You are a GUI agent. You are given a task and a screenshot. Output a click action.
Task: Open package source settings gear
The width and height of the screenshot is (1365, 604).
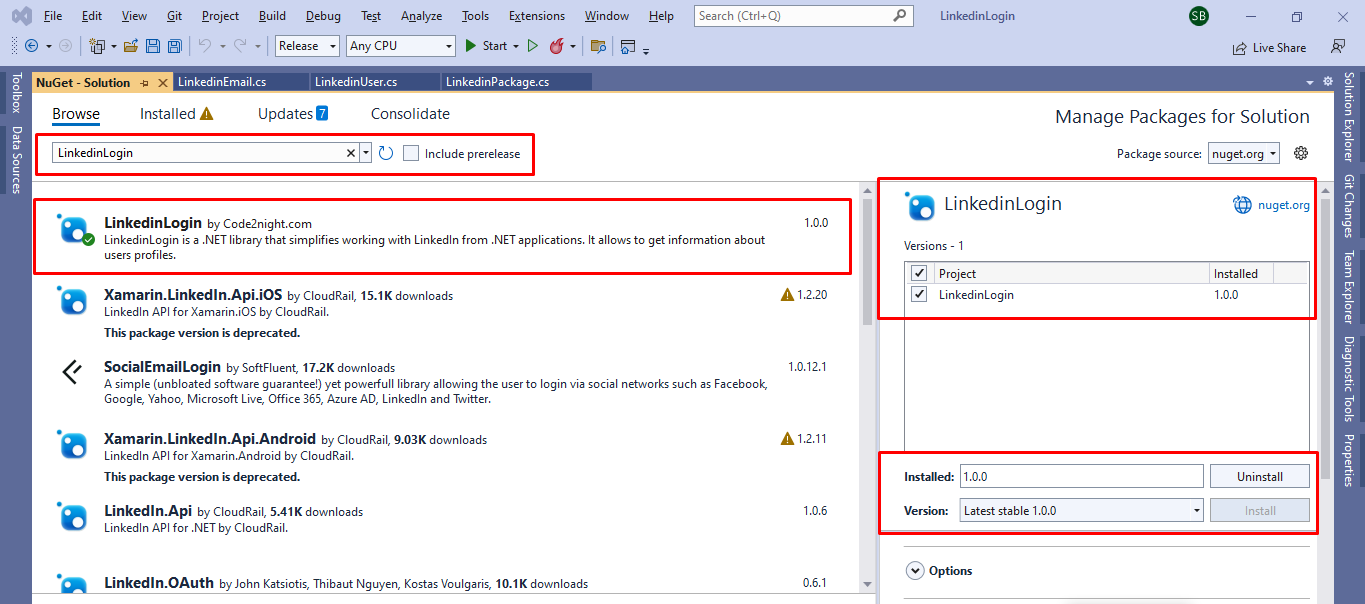[x=1301, y=153]
